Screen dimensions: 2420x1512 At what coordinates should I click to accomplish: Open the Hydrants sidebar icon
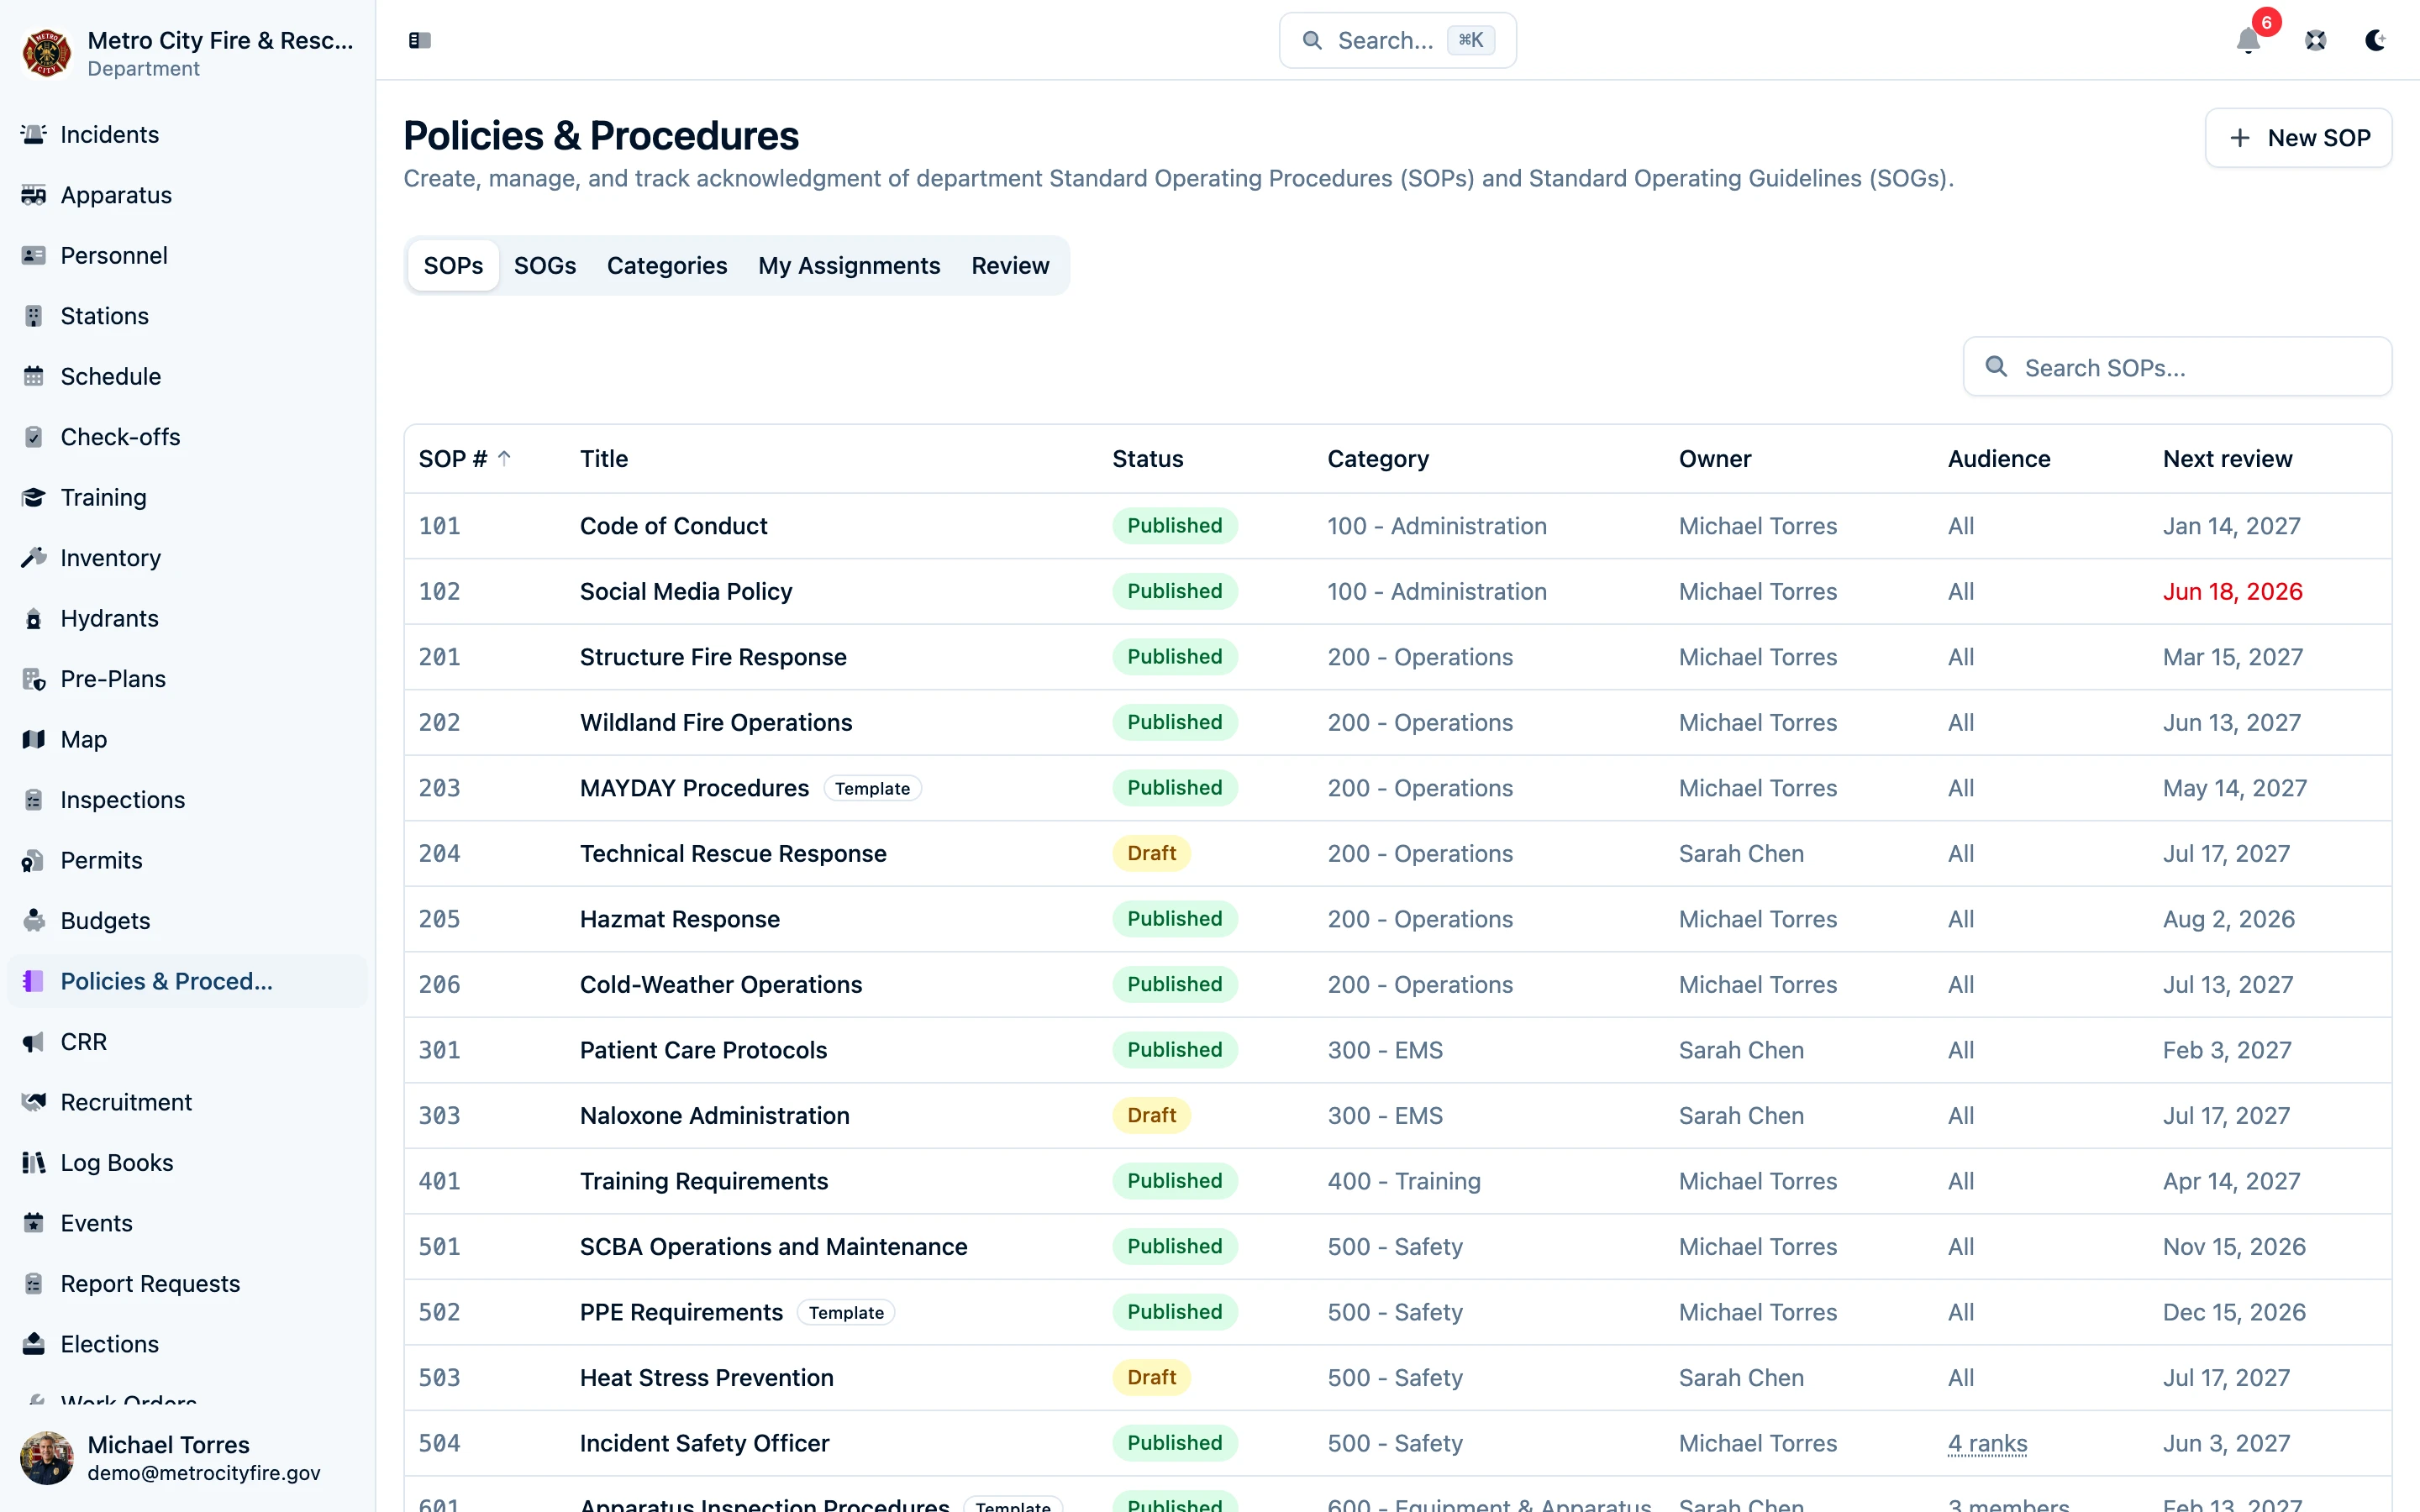pos(33,618)
